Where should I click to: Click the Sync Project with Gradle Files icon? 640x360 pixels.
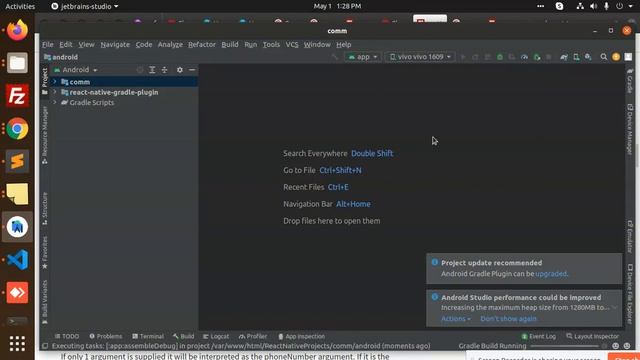[564, 57]
